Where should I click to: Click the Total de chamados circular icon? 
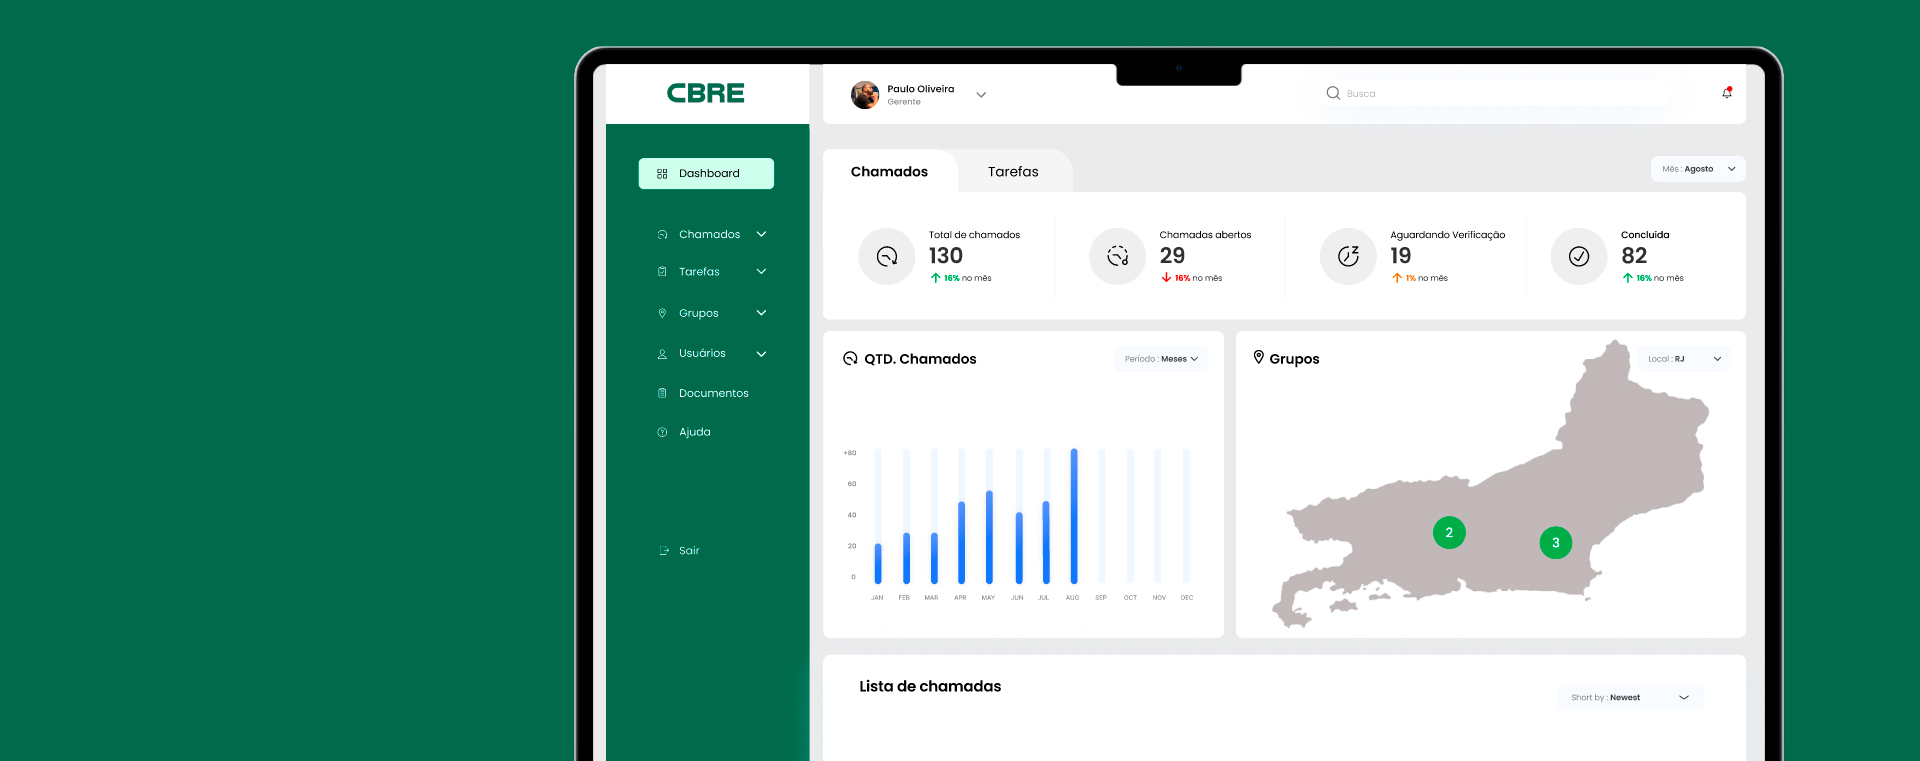tap(886, 257)
